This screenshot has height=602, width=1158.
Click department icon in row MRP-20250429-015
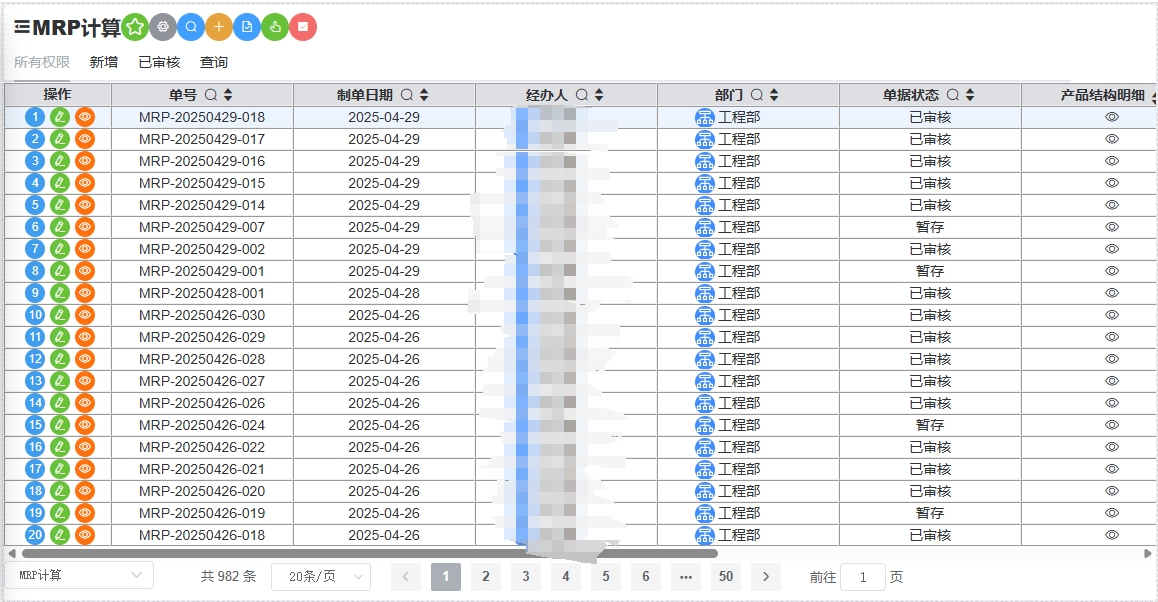(x=705, y=183)
